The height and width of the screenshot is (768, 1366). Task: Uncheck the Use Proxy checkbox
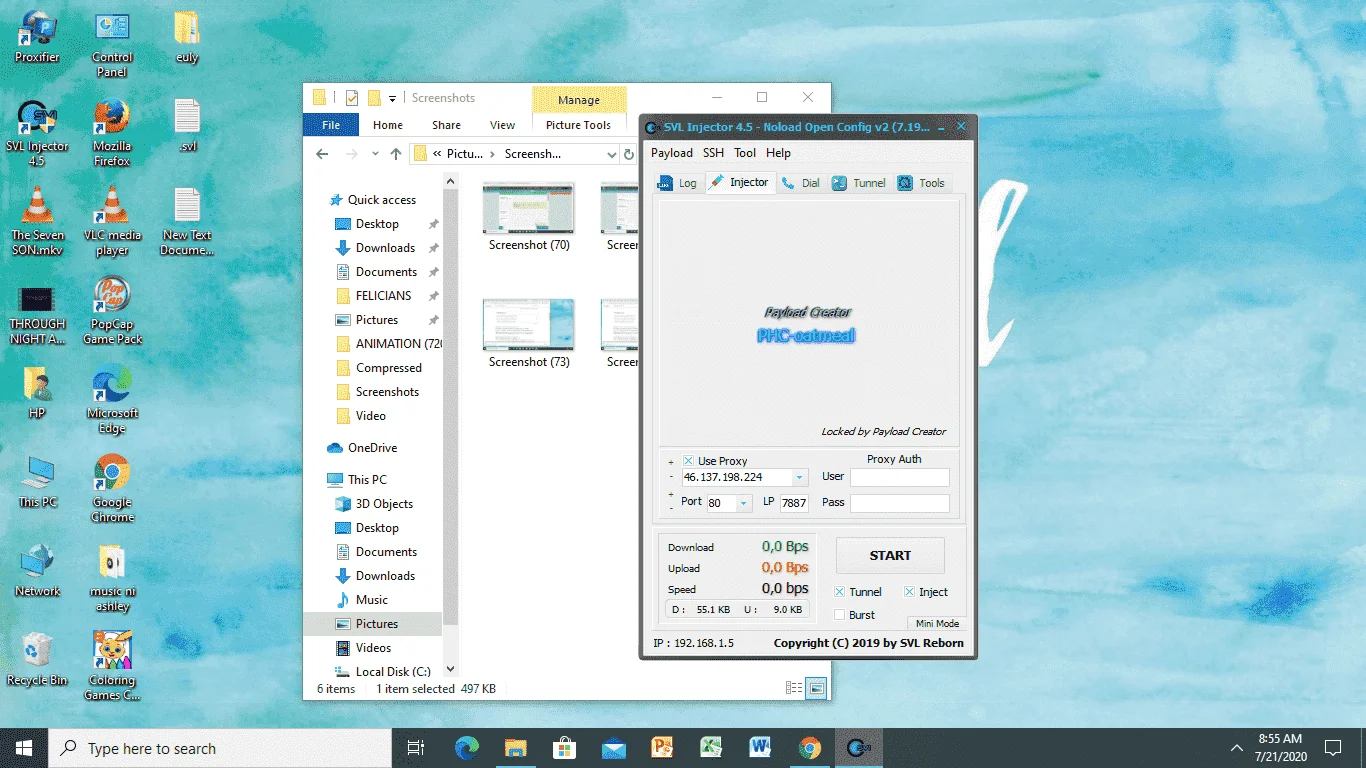688,461
